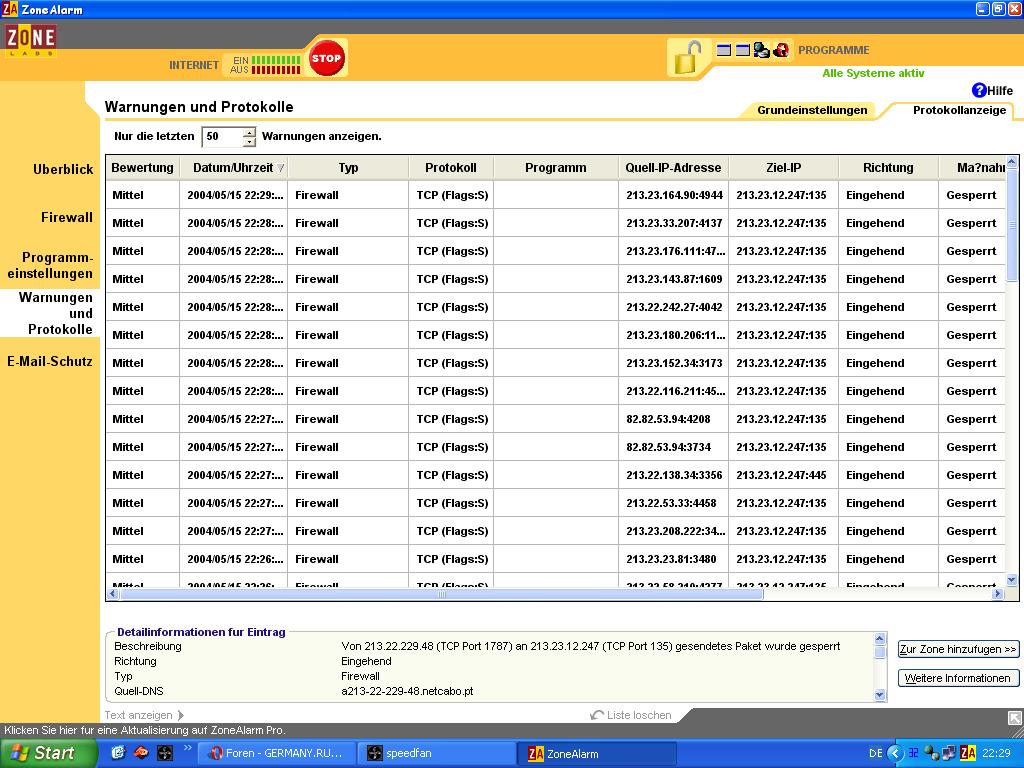This screenshot has width=1024, height=768.
Task: Click the second program window icon beside the padlock
Action: click(743, 50)
